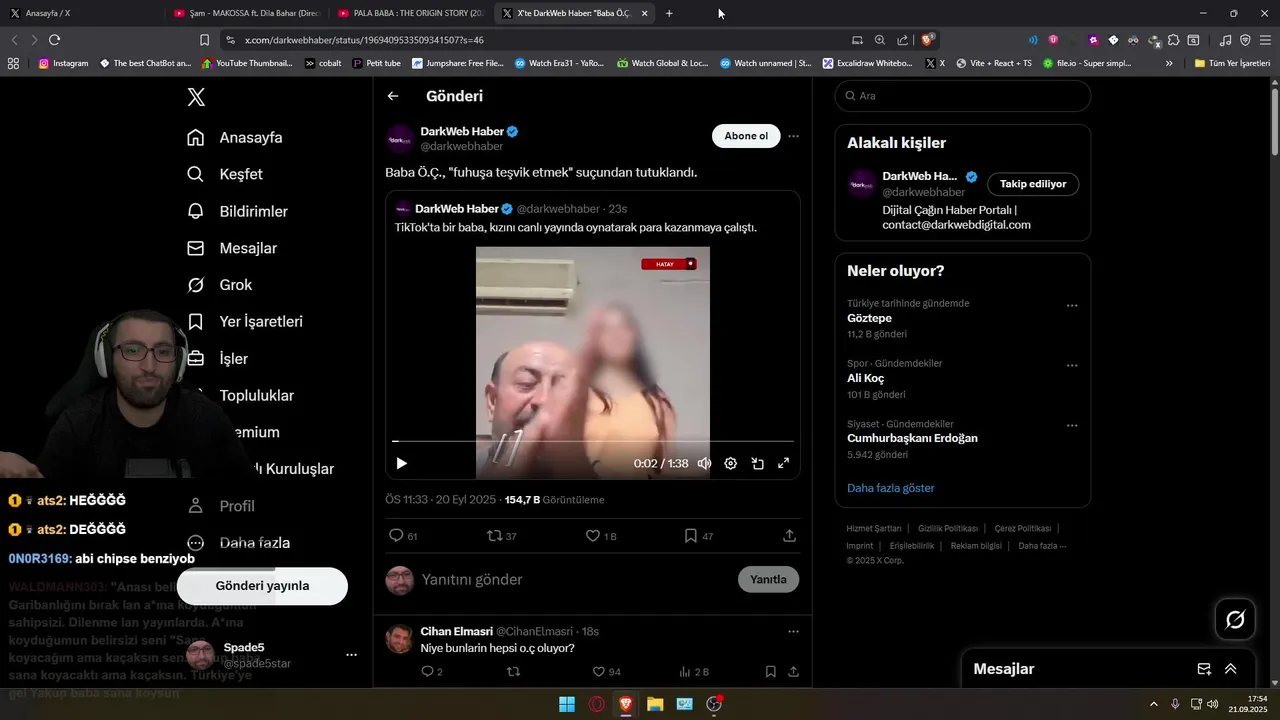This screenshot has width=1280, height=720.
Task: Bookmark Cihan Elmasri's reply
Action: pyautogui.click(x=770, y=672)
